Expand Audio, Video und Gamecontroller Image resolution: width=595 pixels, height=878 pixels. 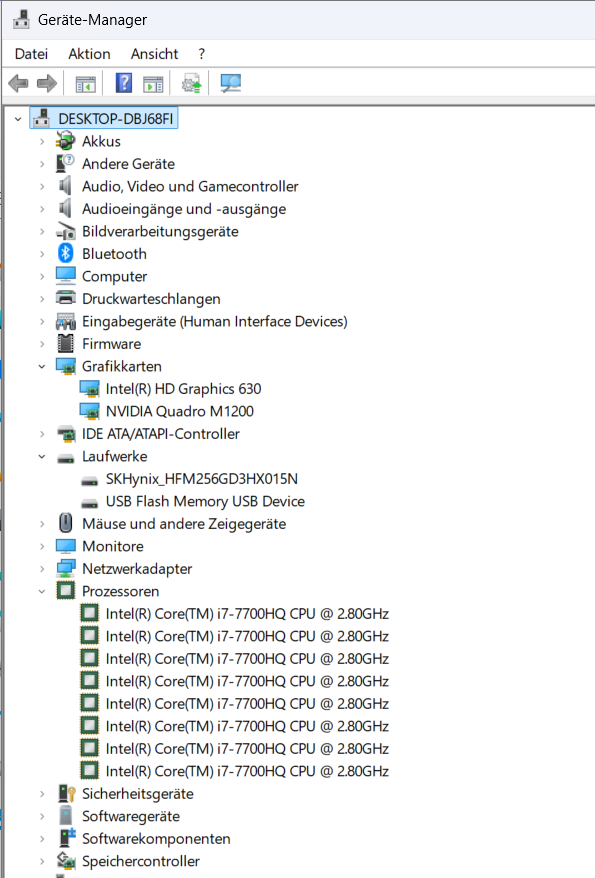(42, 186)
